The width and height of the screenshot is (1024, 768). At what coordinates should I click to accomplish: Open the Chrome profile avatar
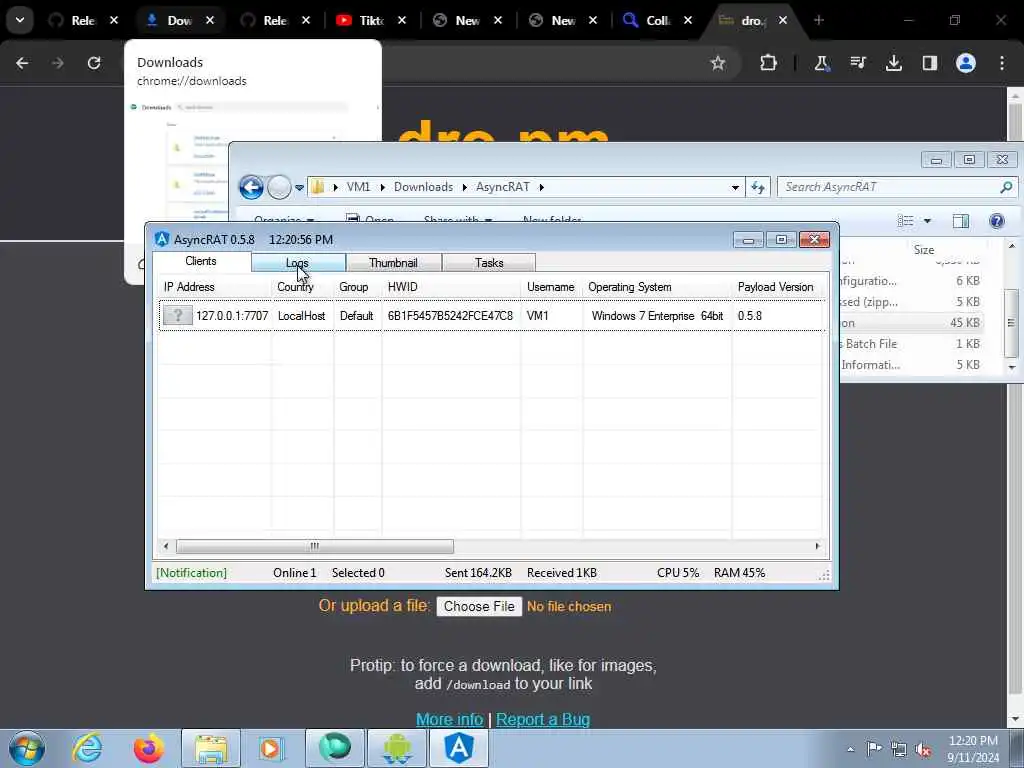[966, 63]
